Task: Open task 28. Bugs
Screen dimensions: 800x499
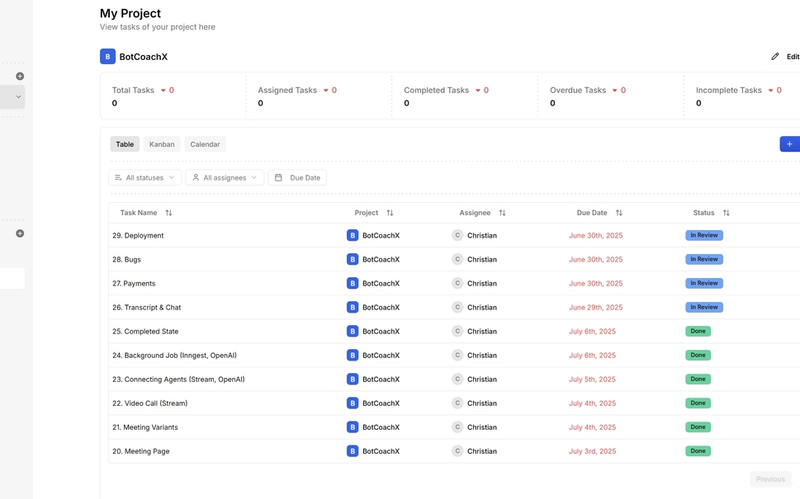Action: point(127,260)
